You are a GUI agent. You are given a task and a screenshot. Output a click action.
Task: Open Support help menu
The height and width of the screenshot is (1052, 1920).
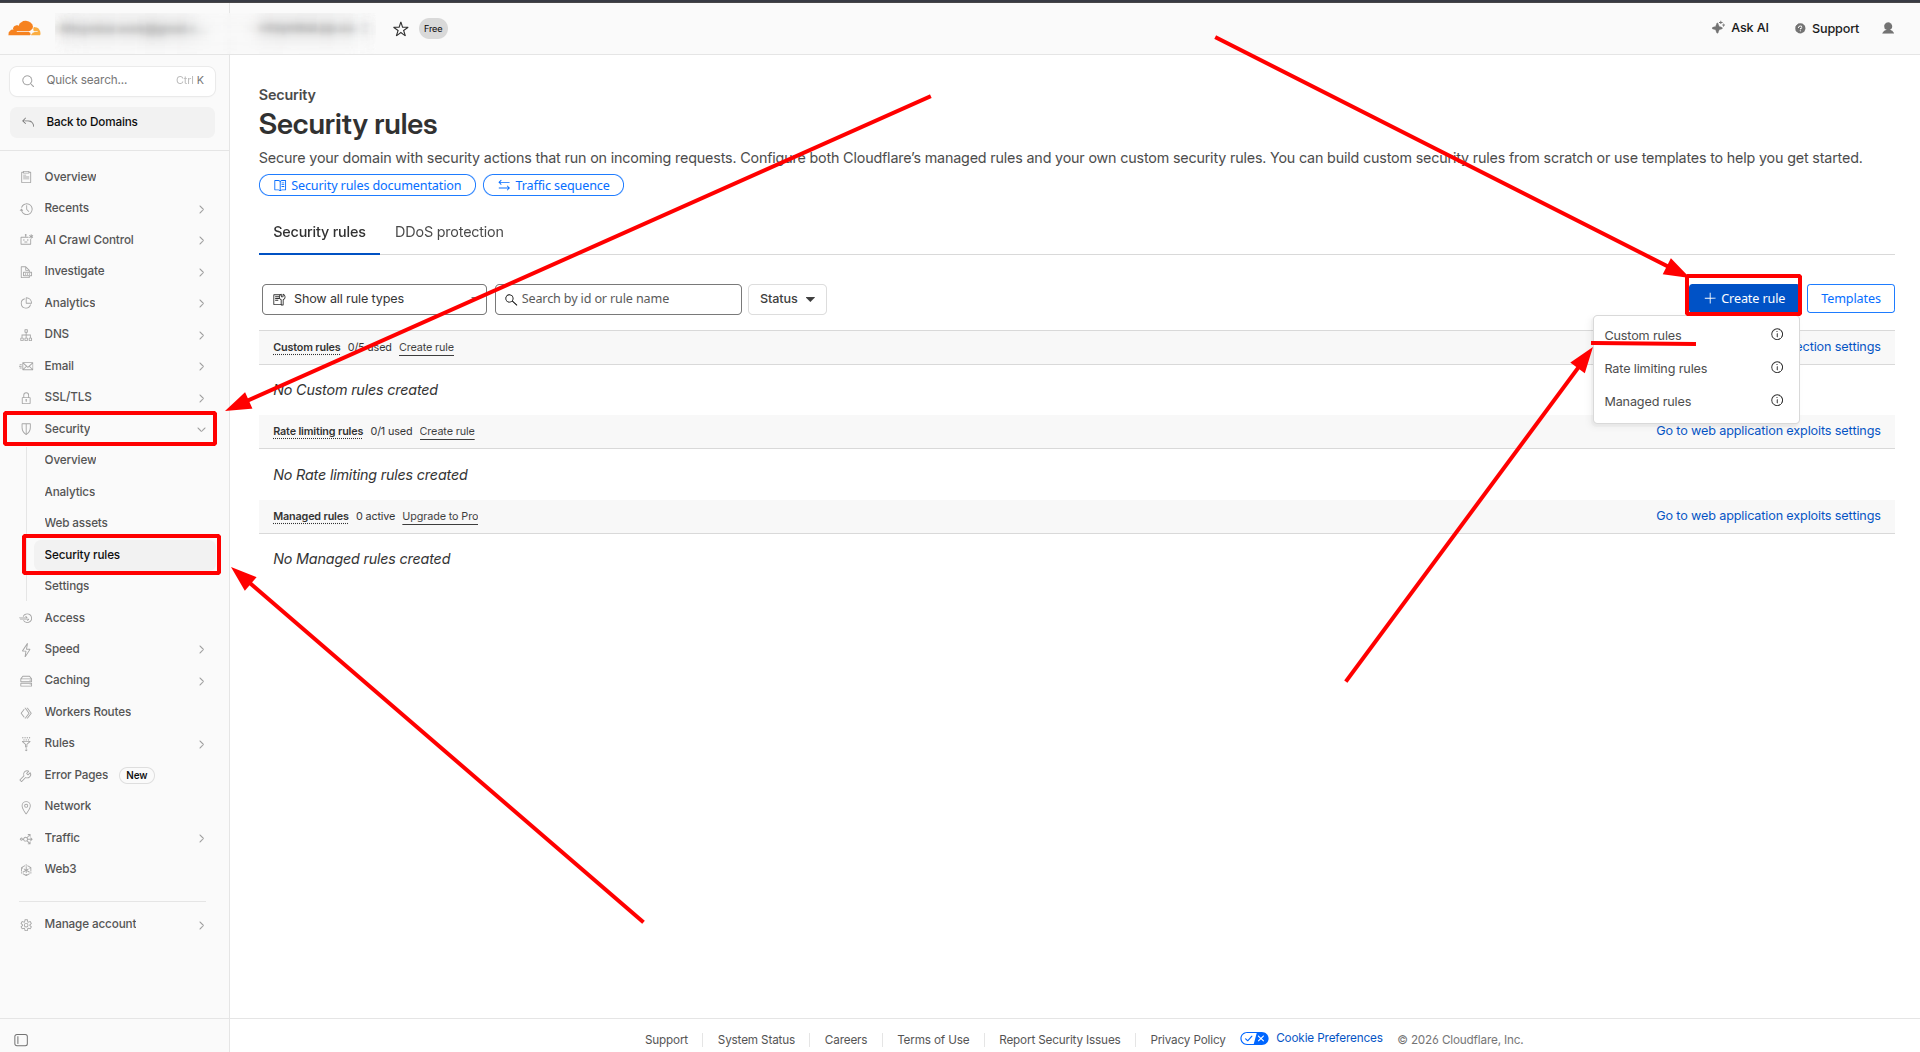tap(1827, 28)
